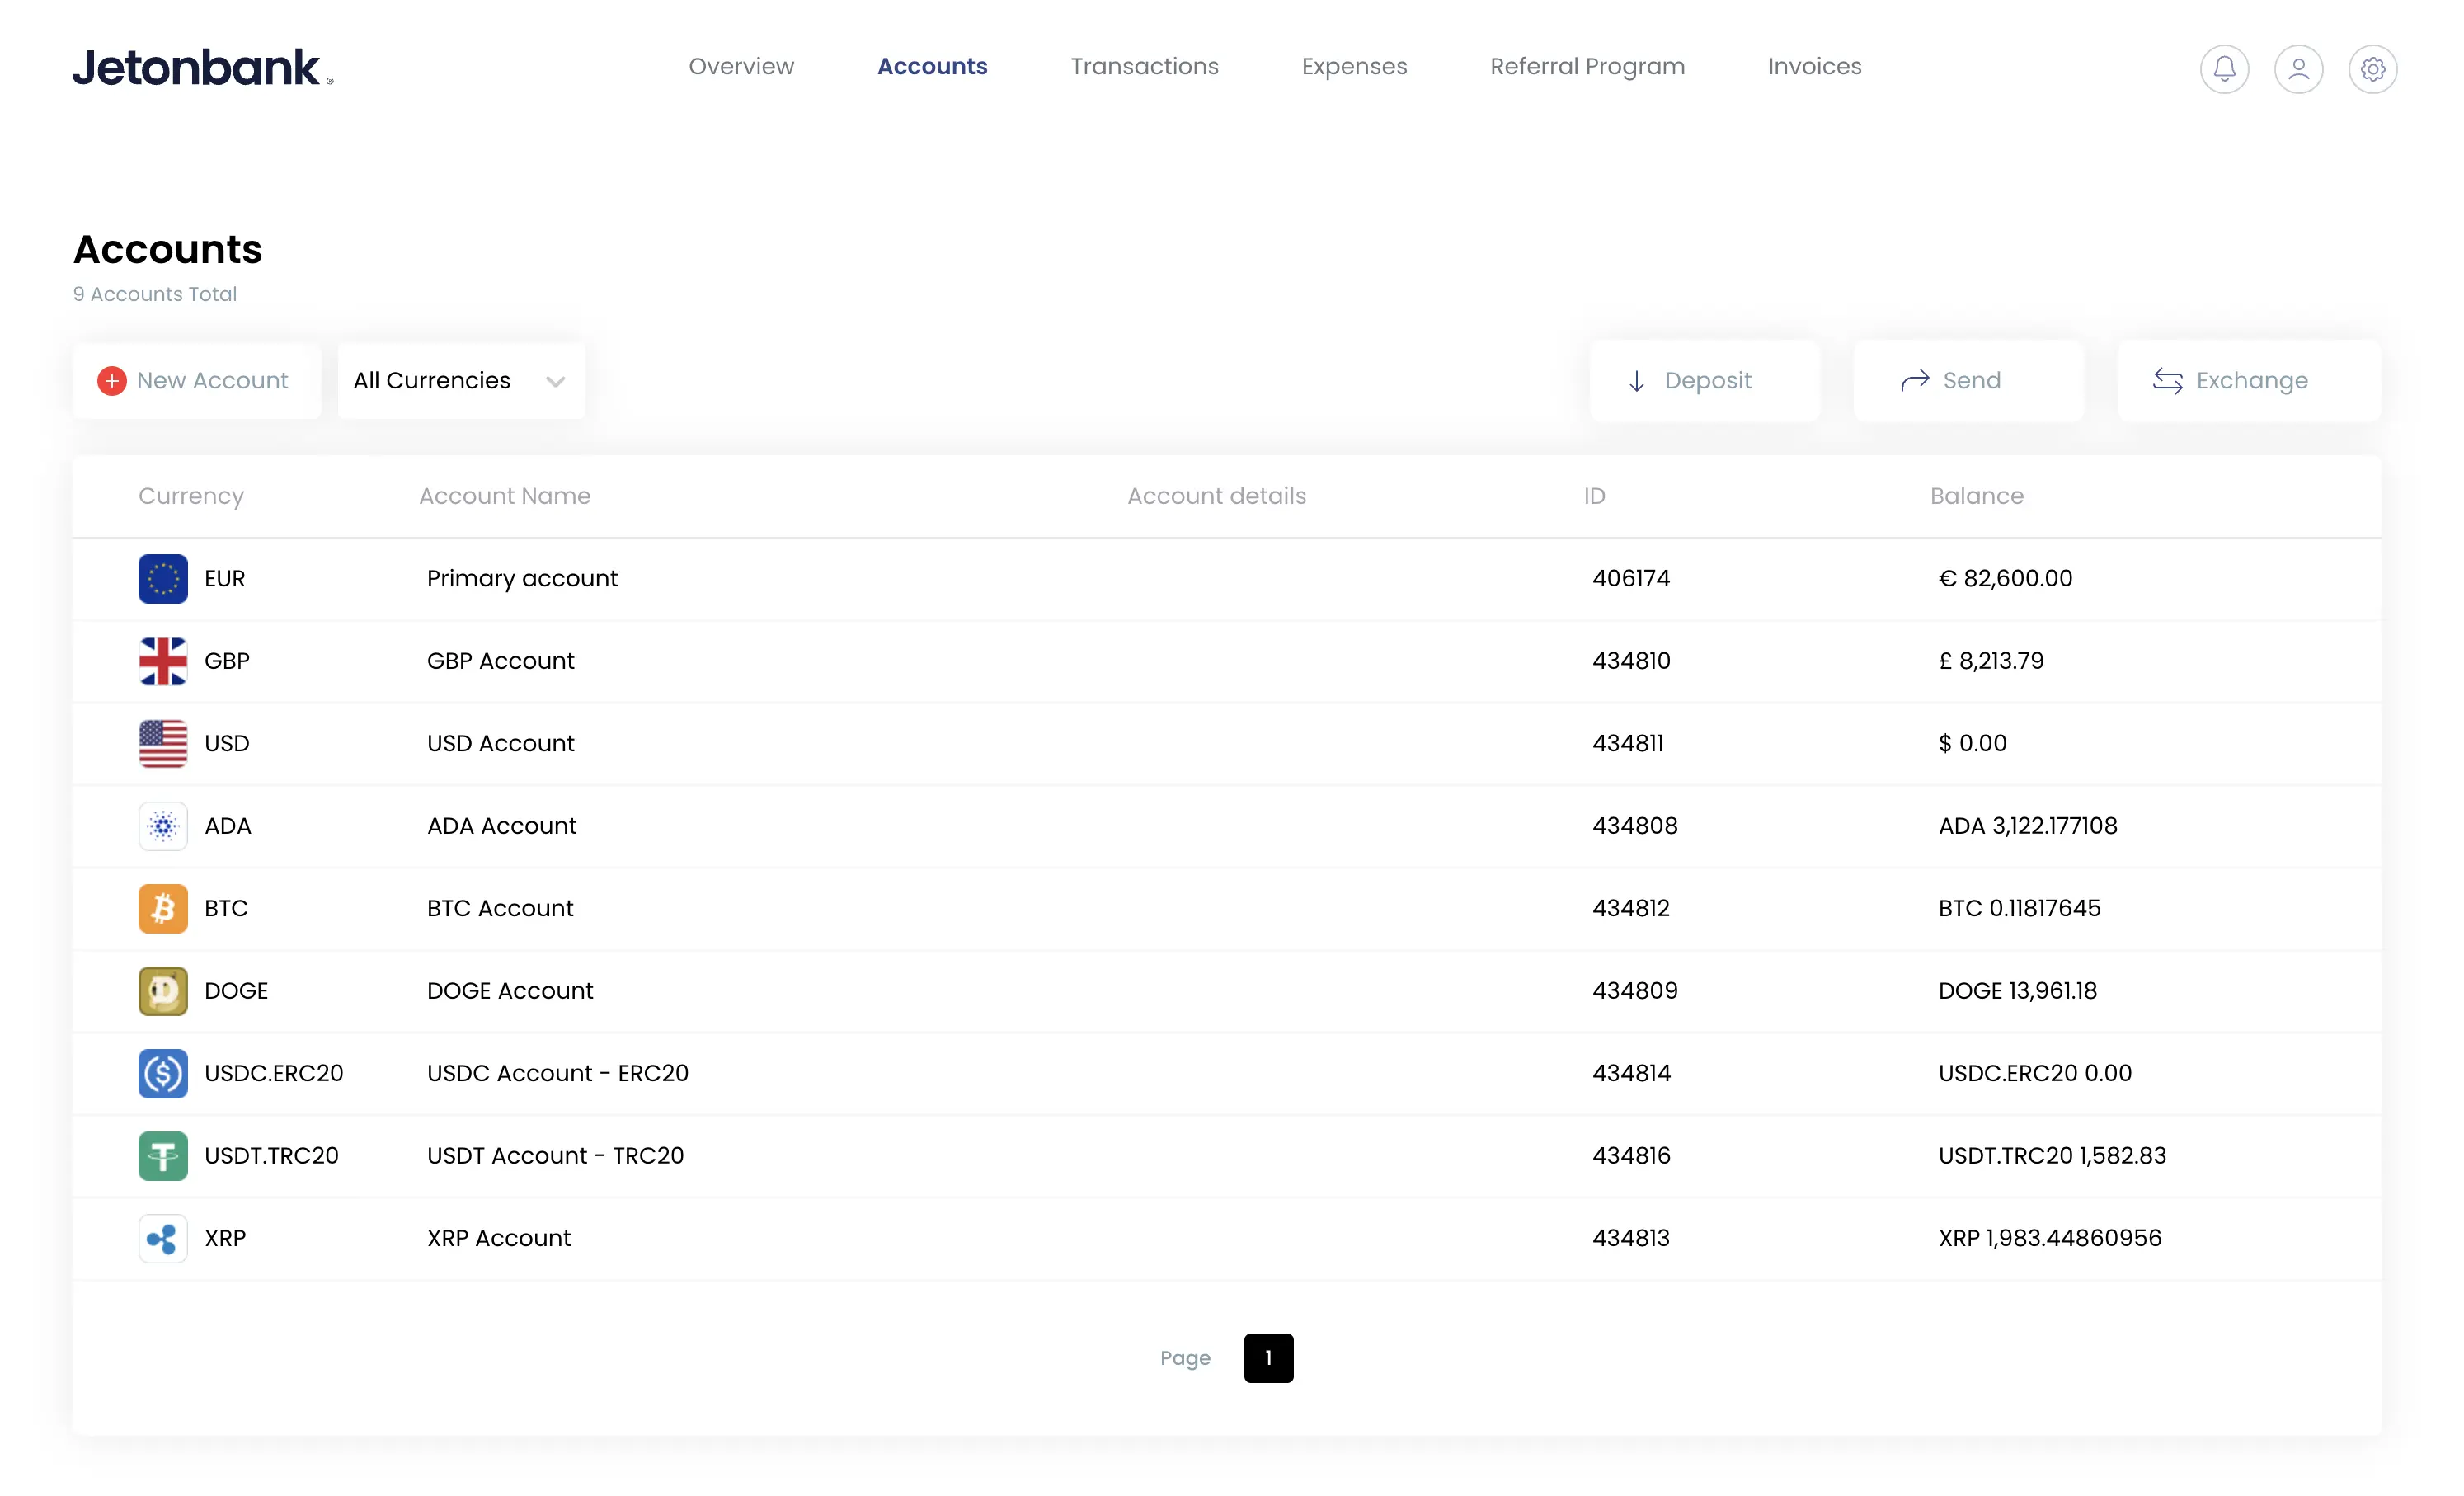Click the USD flag icon
The width and height of the screenshot is (2464, 1496).
tap(163, 744)
